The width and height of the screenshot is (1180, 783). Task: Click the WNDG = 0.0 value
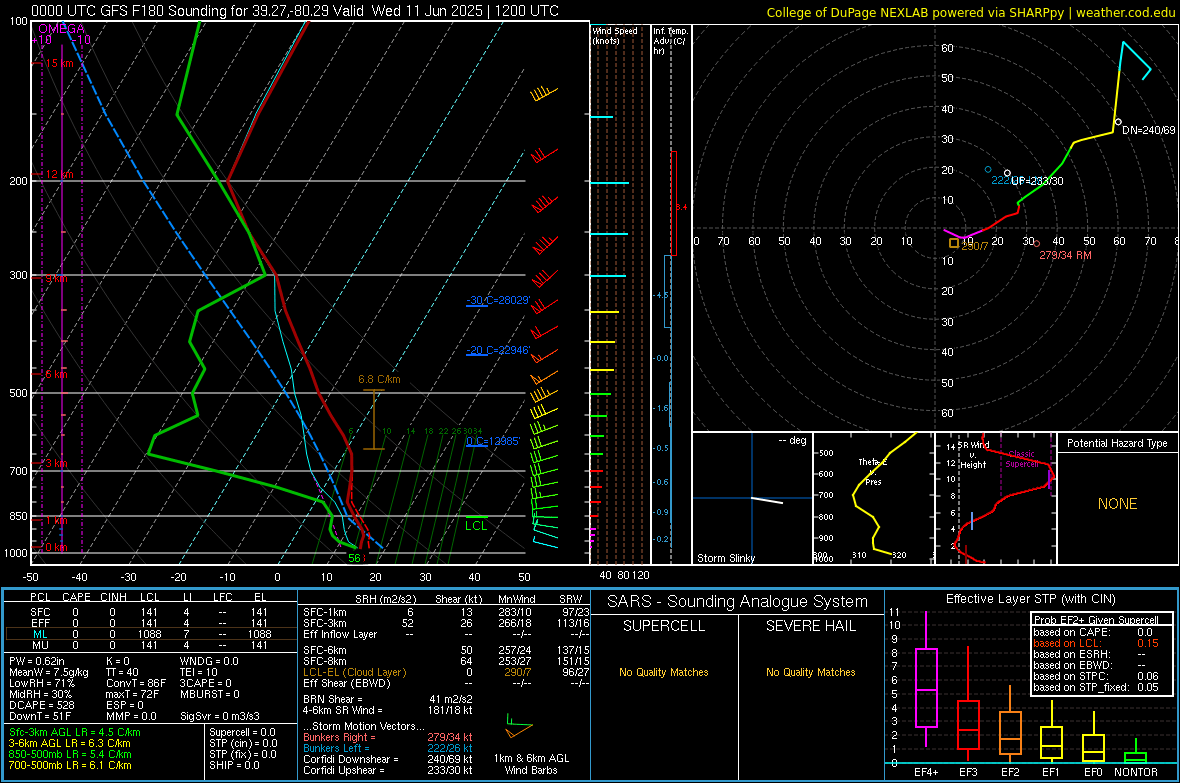(209, 661)
